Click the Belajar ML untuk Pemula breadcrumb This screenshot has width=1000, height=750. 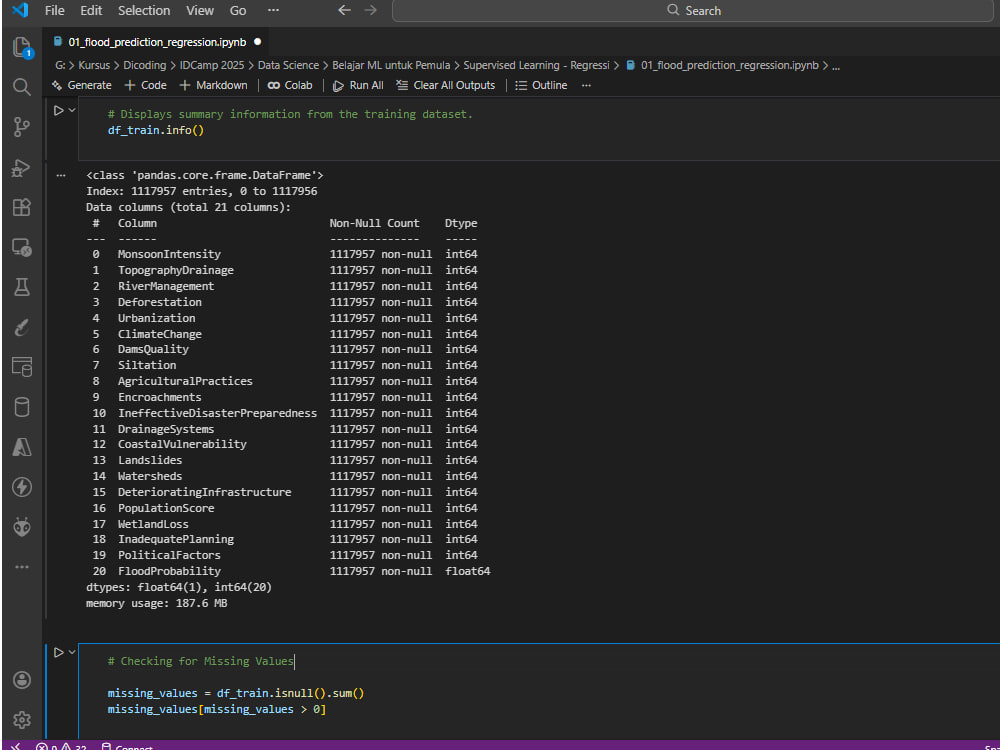(x=391, y=65)
